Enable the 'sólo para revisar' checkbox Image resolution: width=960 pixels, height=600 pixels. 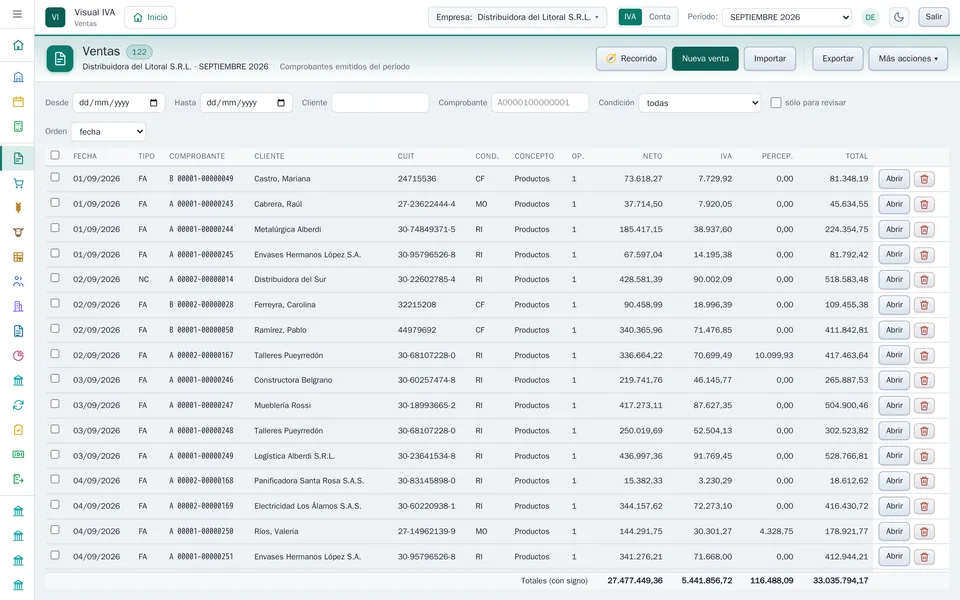tap(776, 103)
